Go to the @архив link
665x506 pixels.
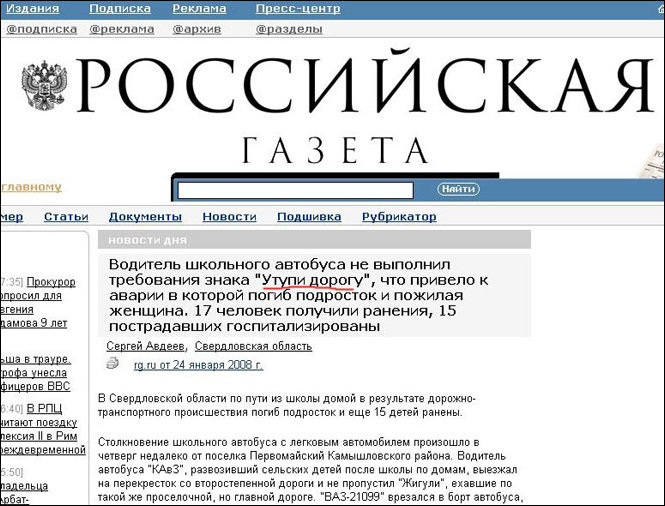click(197, 29)
